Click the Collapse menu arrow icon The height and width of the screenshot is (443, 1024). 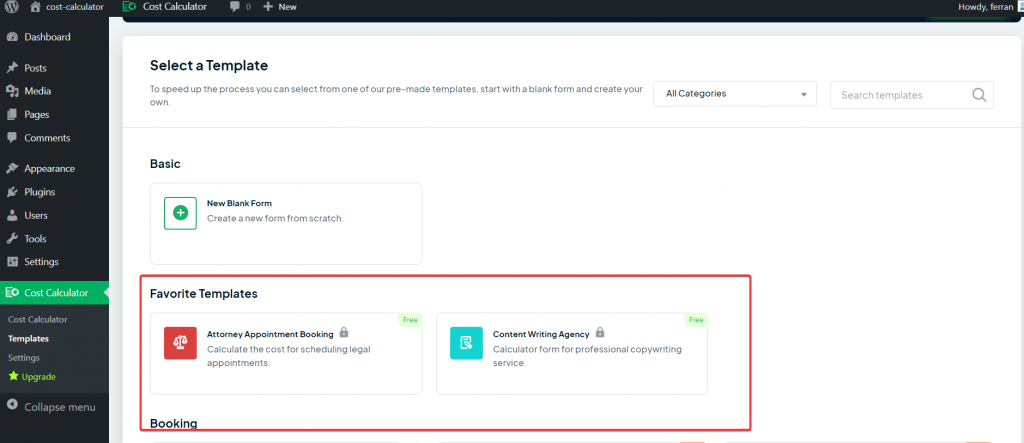pos(12,406)
